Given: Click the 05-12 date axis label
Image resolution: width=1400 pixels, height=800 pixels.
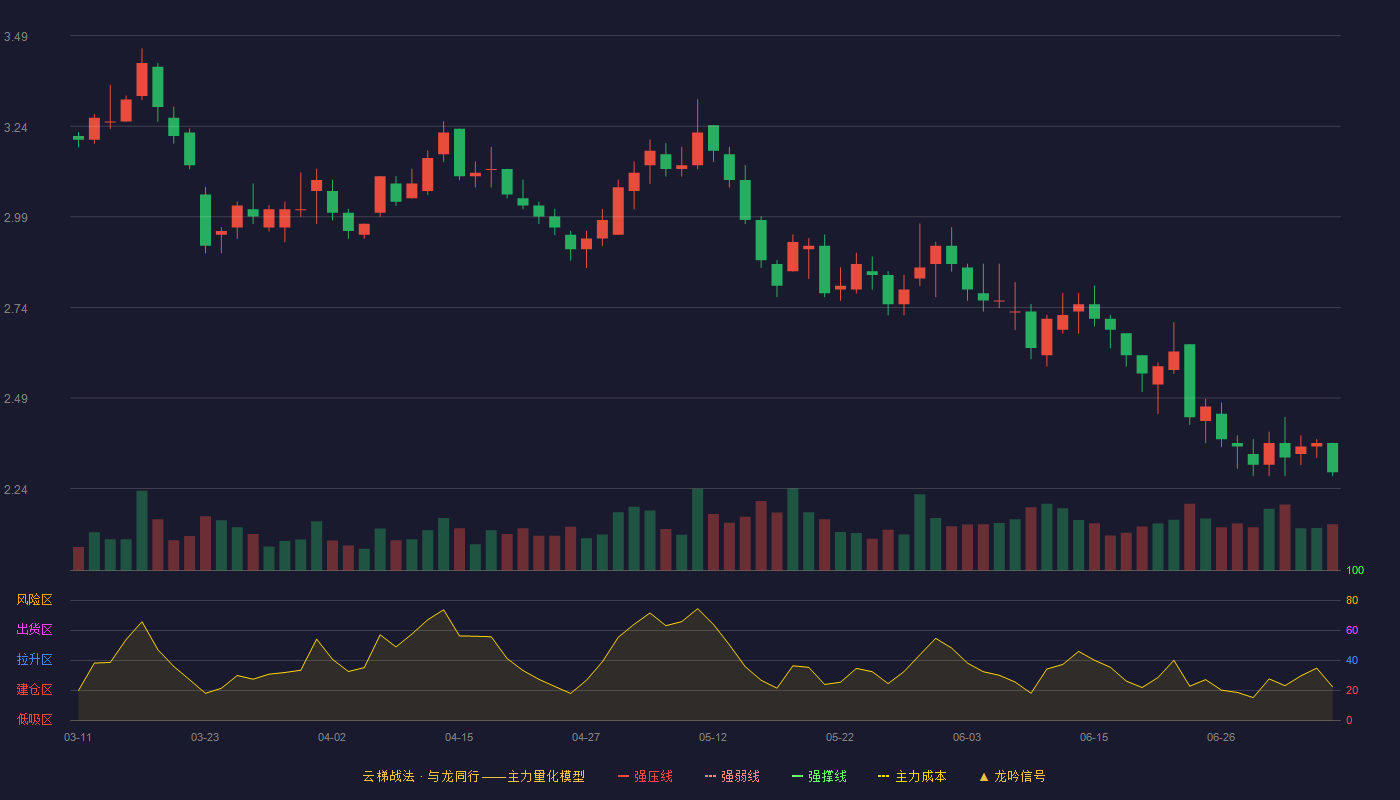Looking at the screenshot, I should [713, 737].
